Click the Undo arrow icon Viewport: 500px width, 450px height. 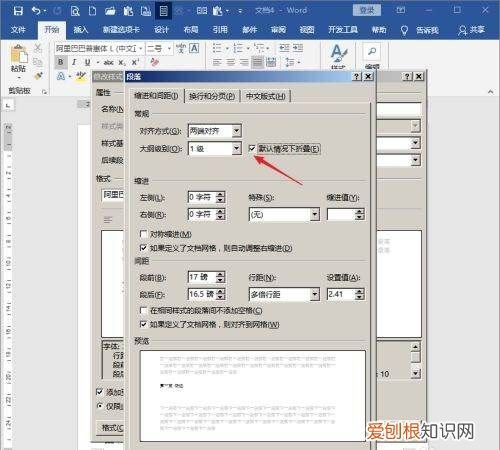(x=36, y=11)
